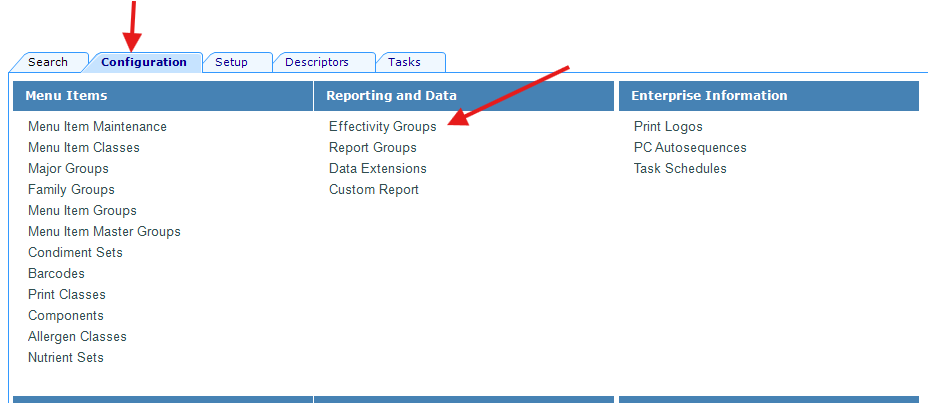Go to the Descriptors tab
Image resolution: width=928 pixels, height=403 pixels.
pyautogui.click(x=316, y=62)
